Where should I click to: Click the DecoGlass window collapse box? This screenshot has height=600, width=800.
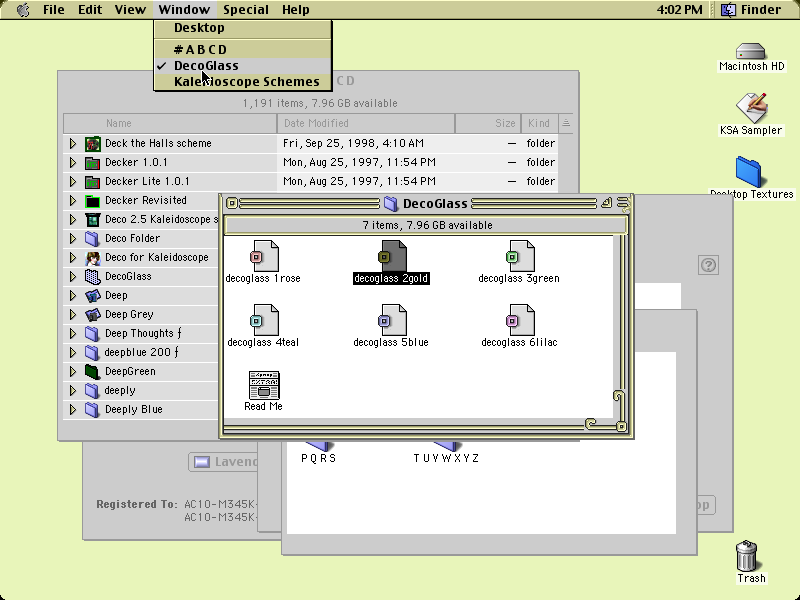click(623, 203)
